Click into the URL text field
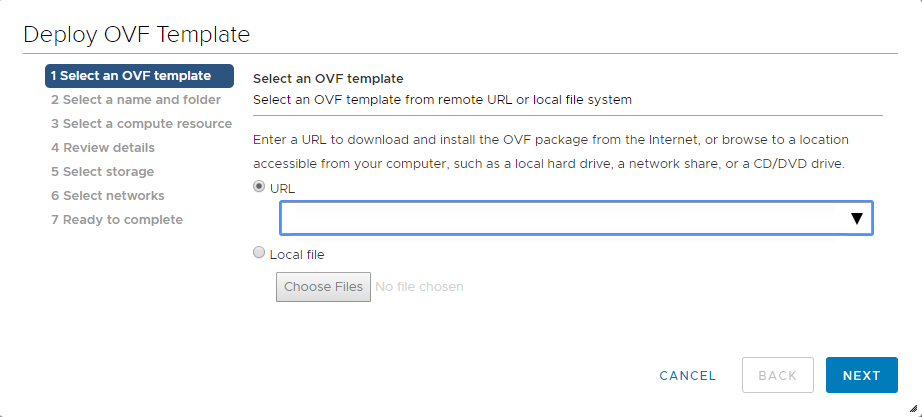Viewport: 922px width, 417px height. [560, 219]
